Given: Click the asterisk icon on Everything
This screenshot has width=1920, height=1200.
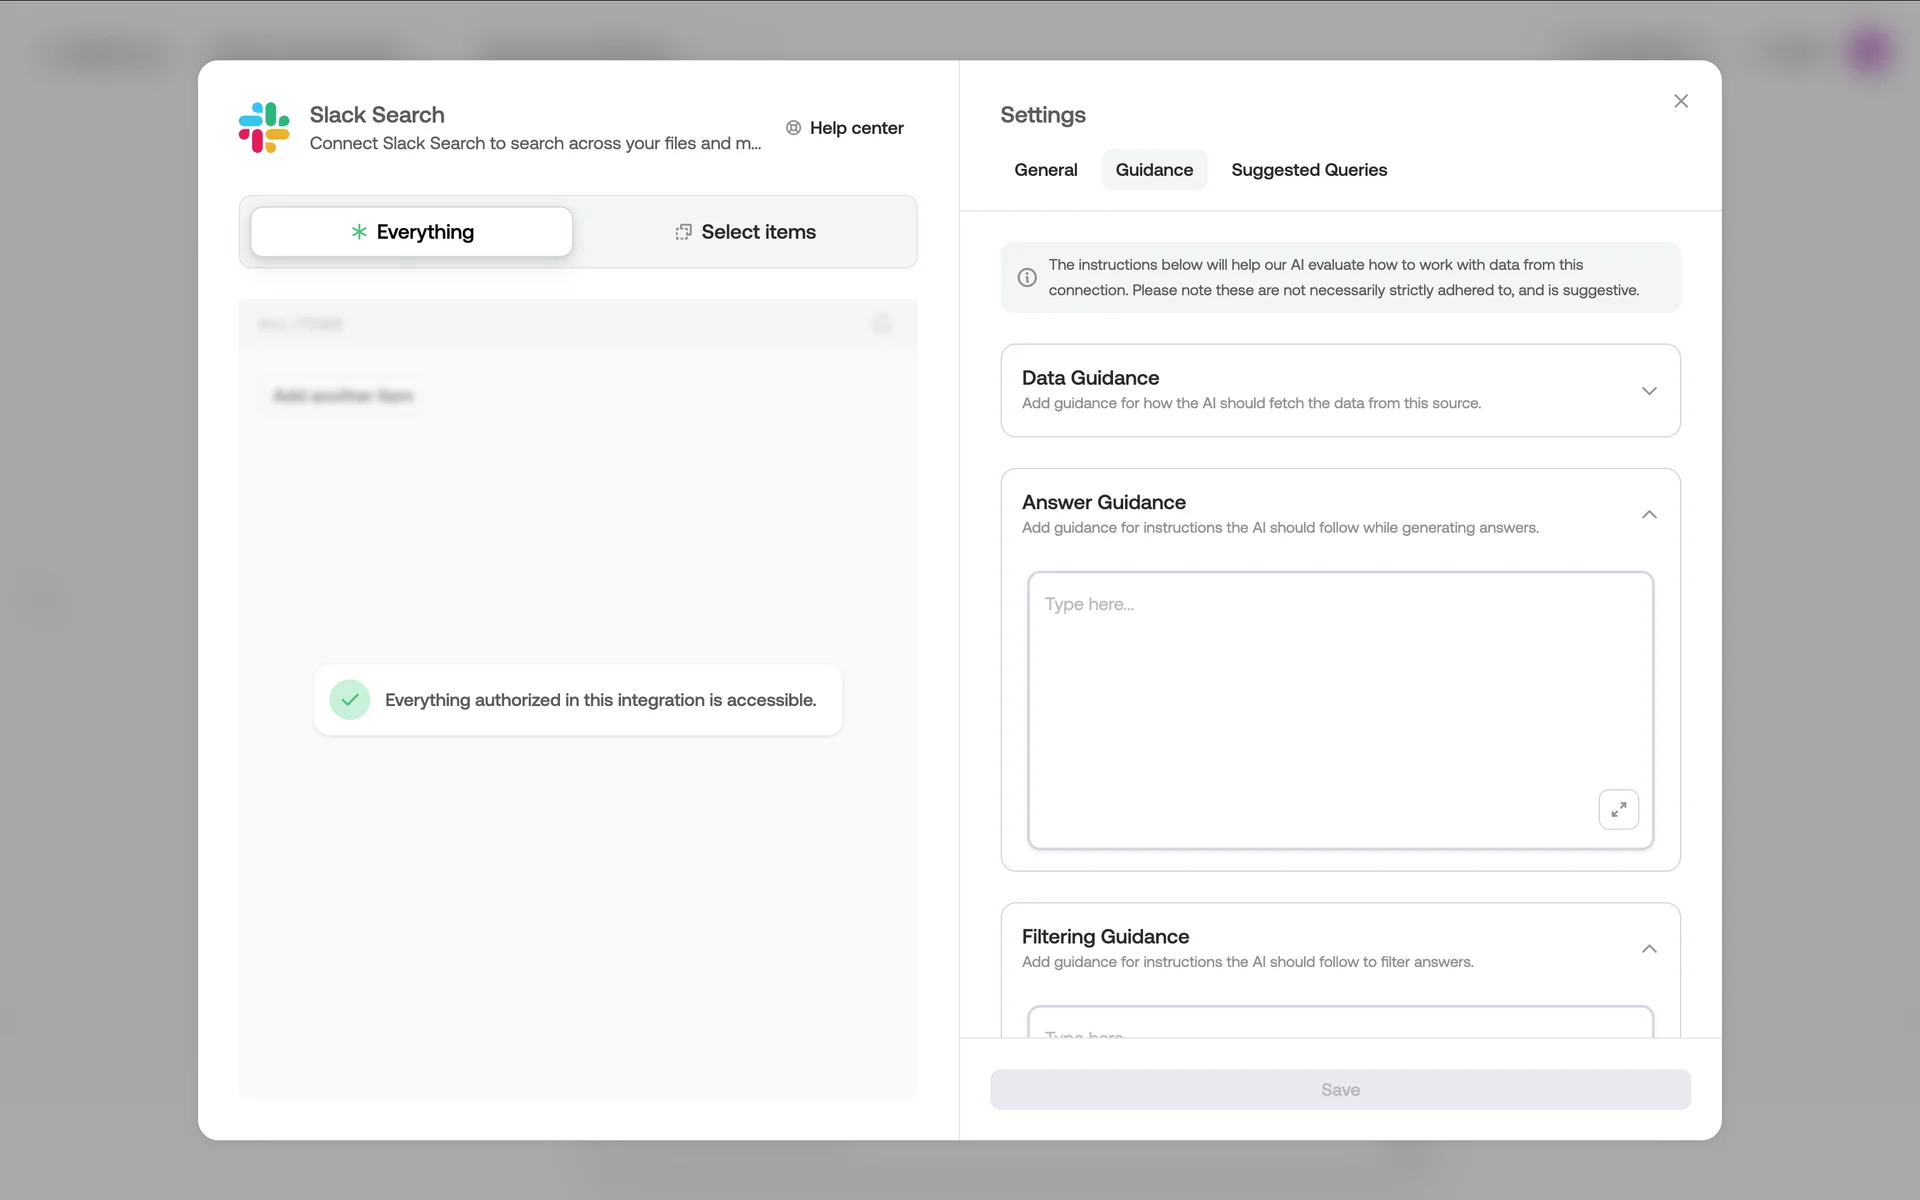Looking at the screenshot, I should point(359,232).
